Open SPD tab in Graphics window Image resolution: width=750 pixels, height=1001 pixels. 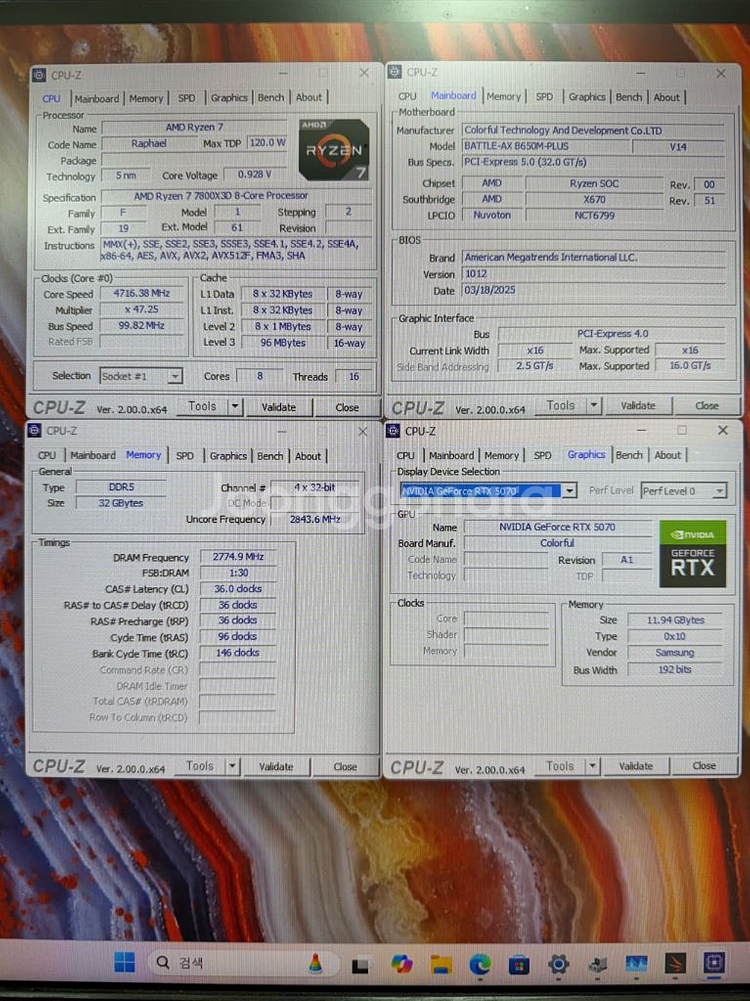point(543,455)
